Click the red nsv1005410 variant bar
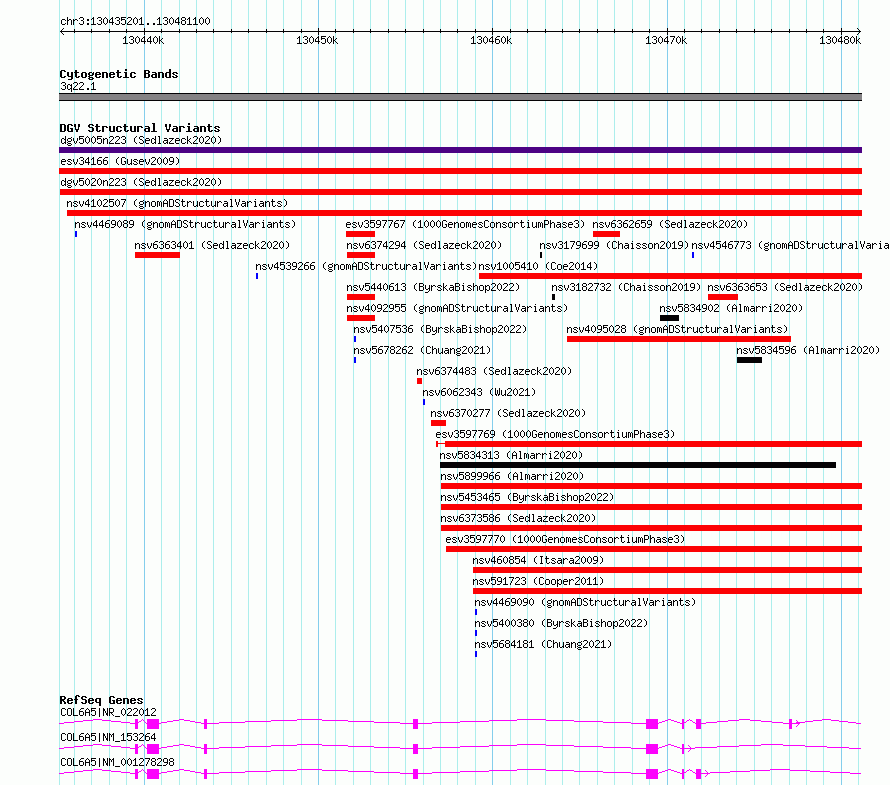The image size is (890, 785). pyautogui.click(x=670, y=276)
